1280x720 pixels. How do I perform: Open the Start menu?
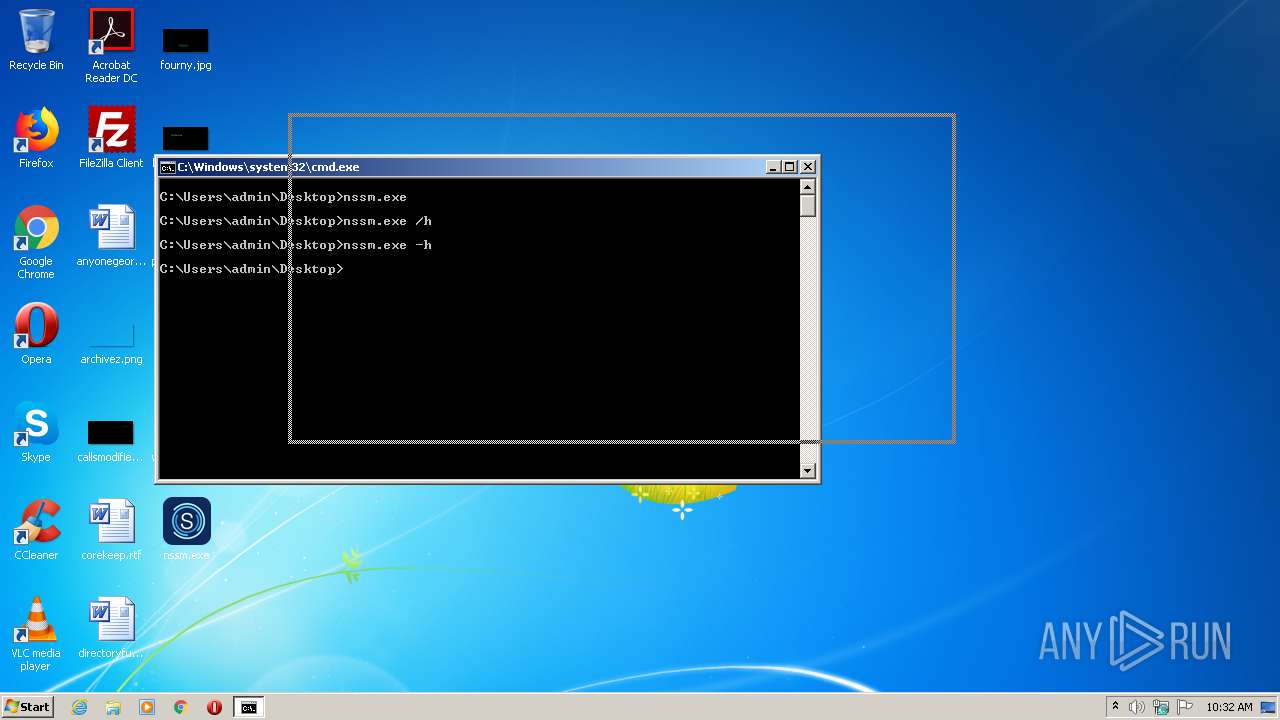(x=28, y=707)
